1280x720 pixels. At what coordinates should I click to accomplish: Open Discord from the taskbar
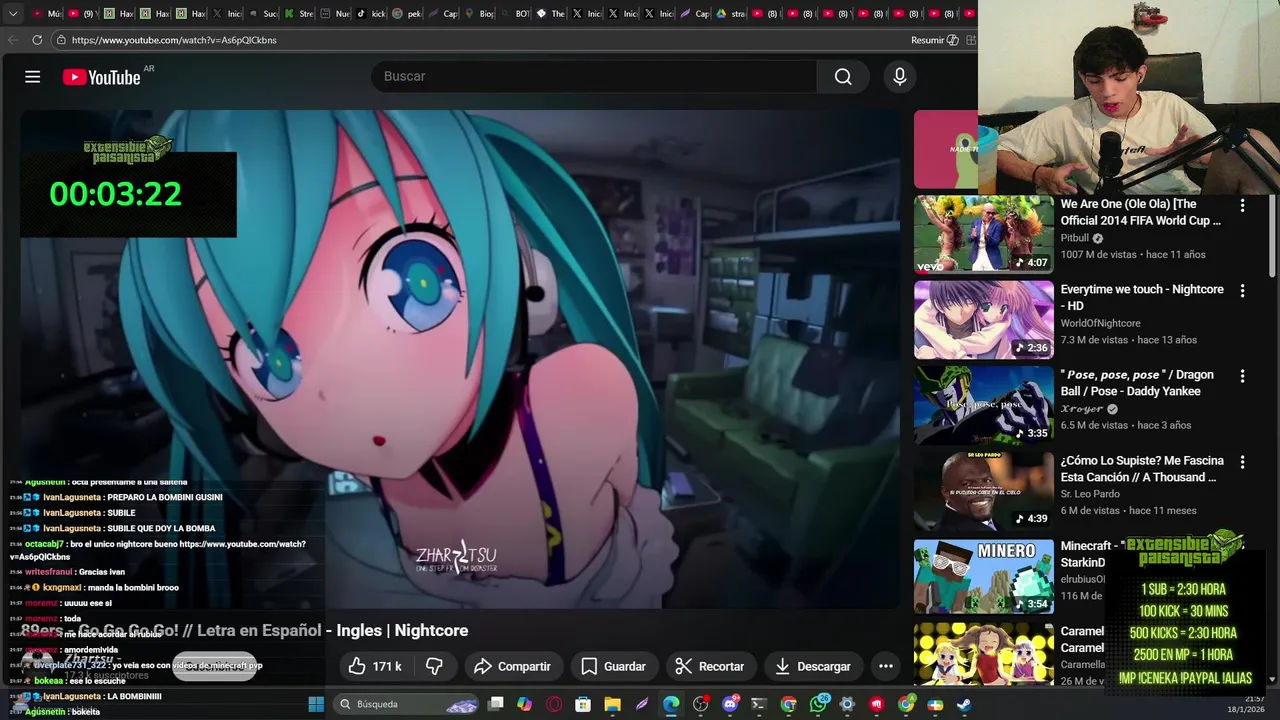tap(730, 704)
